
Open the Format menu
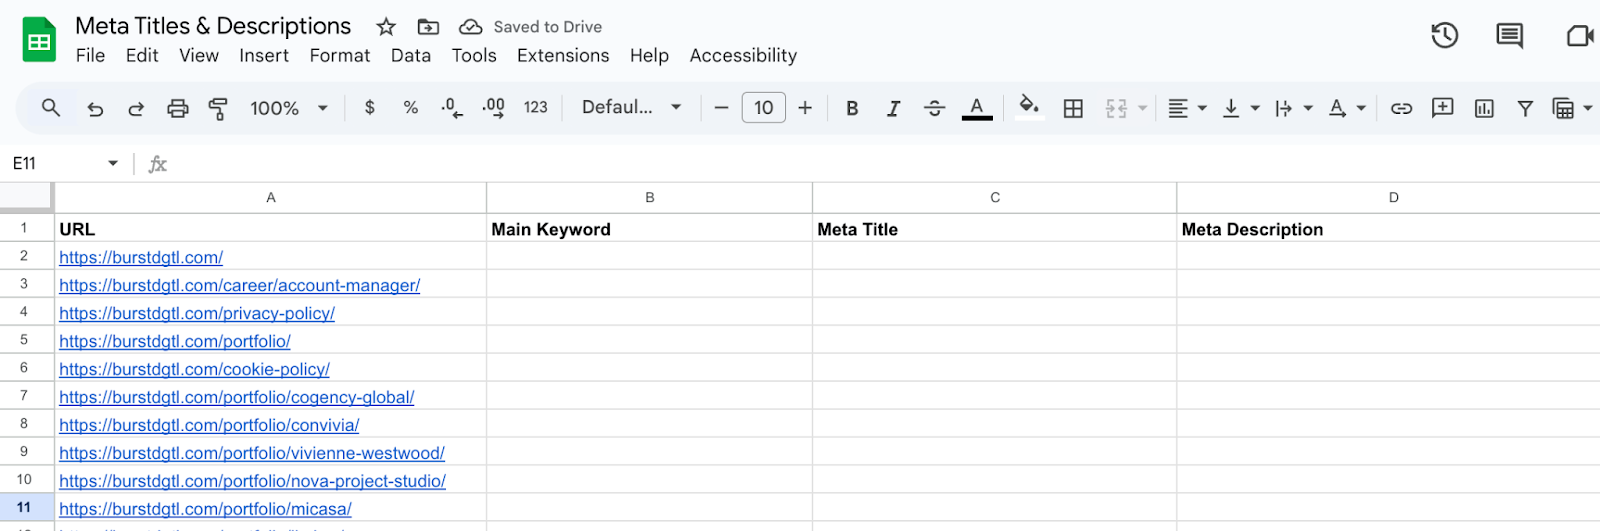(340, 56)
